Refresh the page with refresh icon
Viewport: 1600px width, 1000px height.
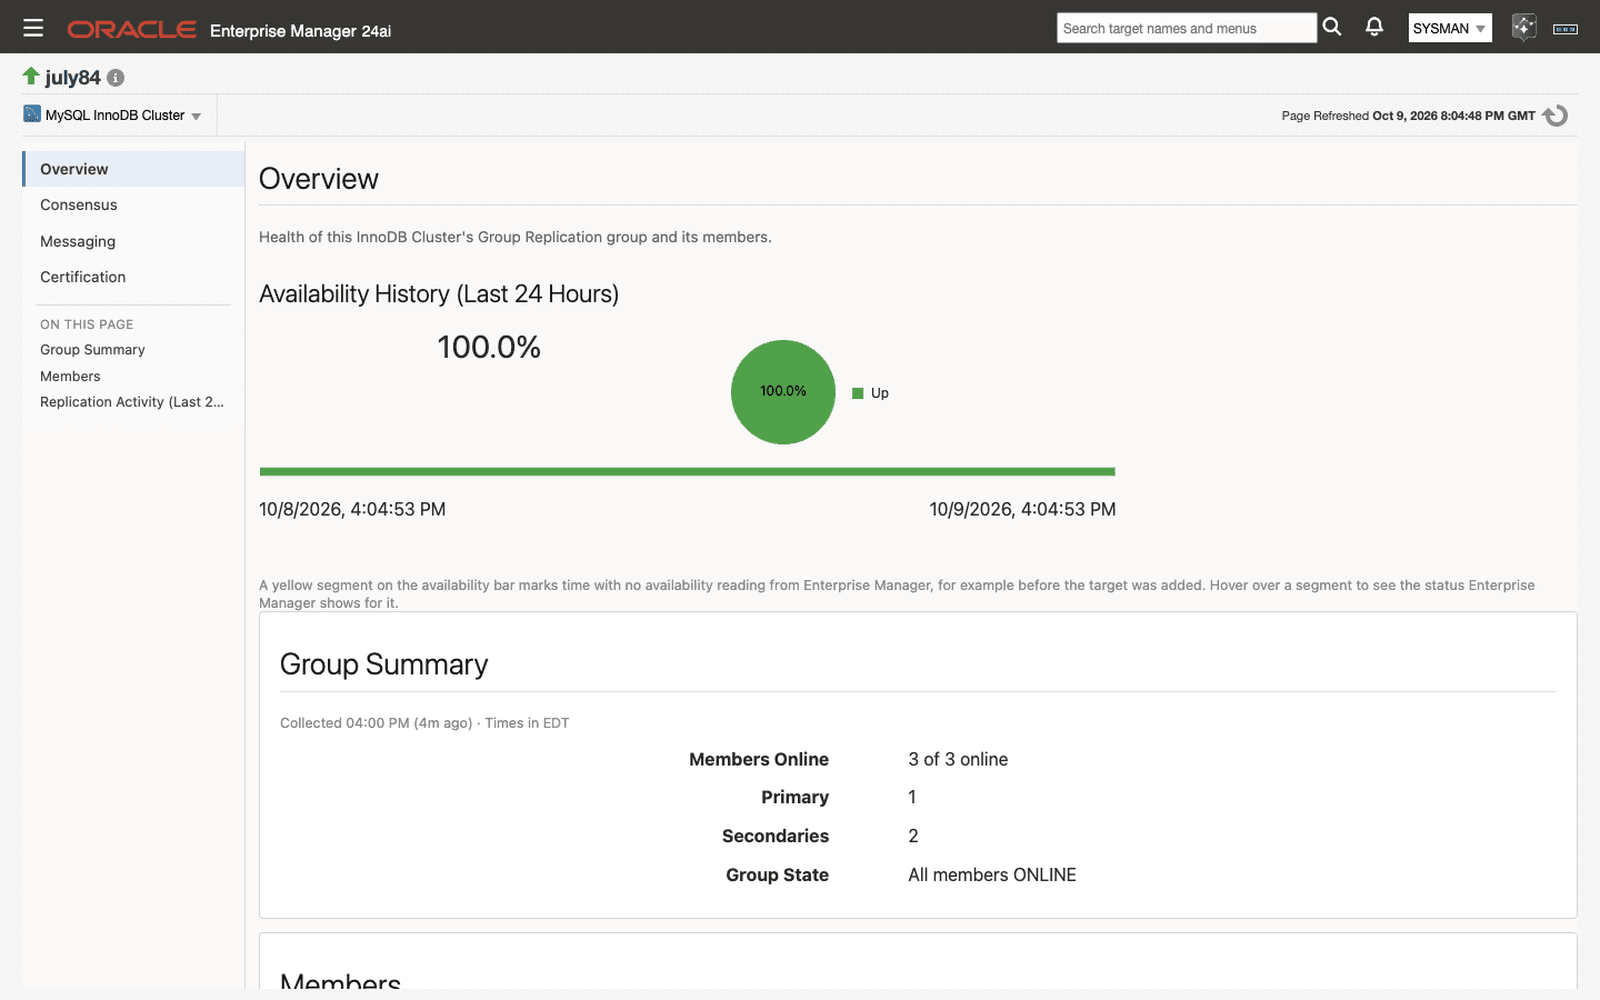coord(1555,116)
